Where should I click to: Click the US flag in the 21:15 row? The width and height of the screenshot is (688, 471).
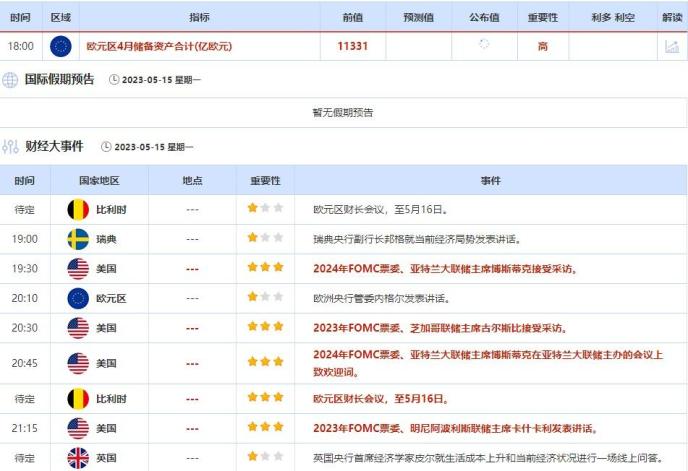pos(78,428)
